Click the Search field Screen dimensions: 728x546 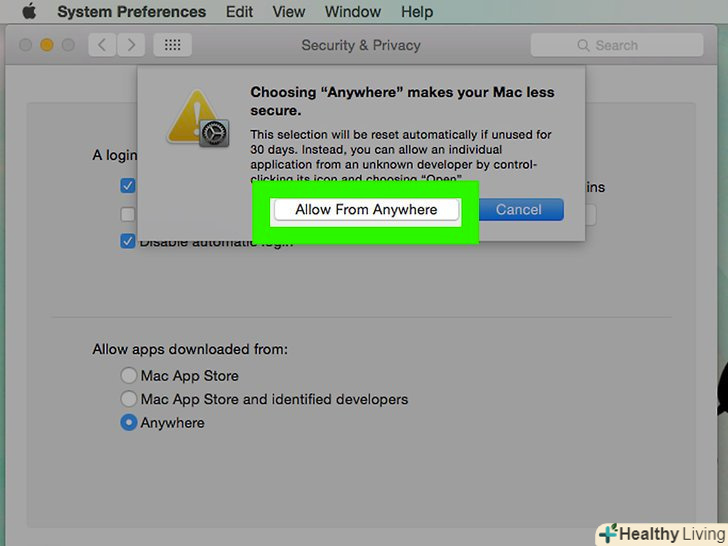coord(617,45)
